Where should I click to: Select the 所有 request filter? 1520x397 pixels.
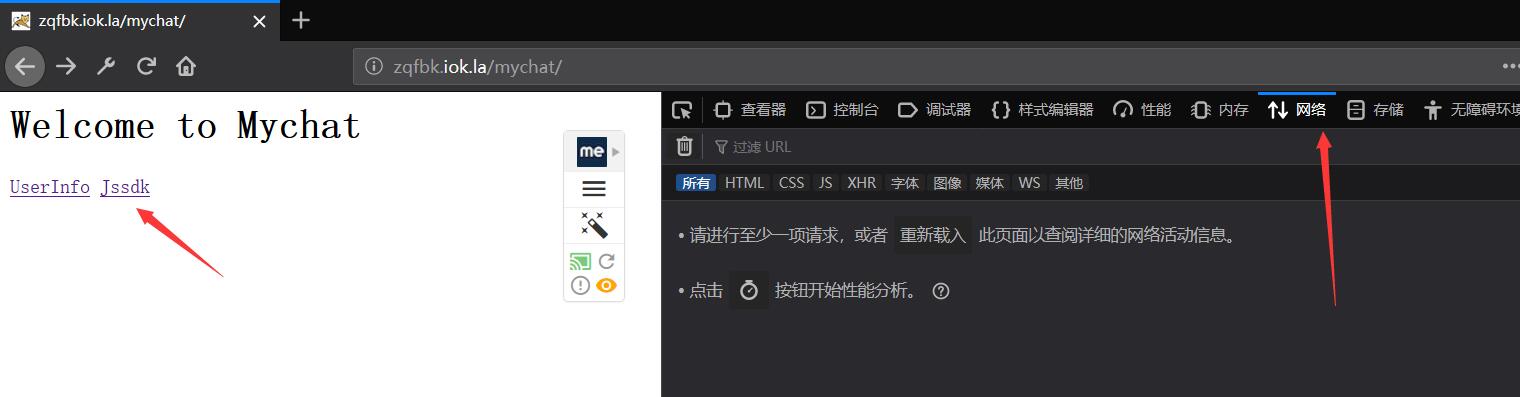(696, 183)
